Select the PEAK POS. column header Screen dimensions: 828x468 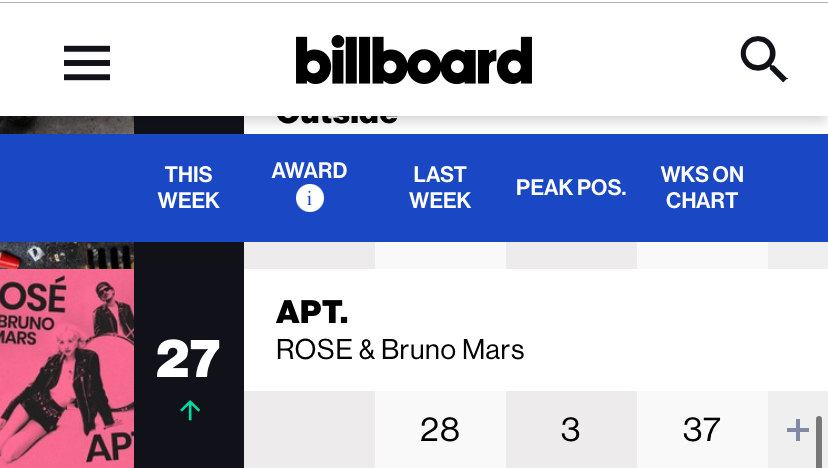pyautogui.click(x=571, y=188)
